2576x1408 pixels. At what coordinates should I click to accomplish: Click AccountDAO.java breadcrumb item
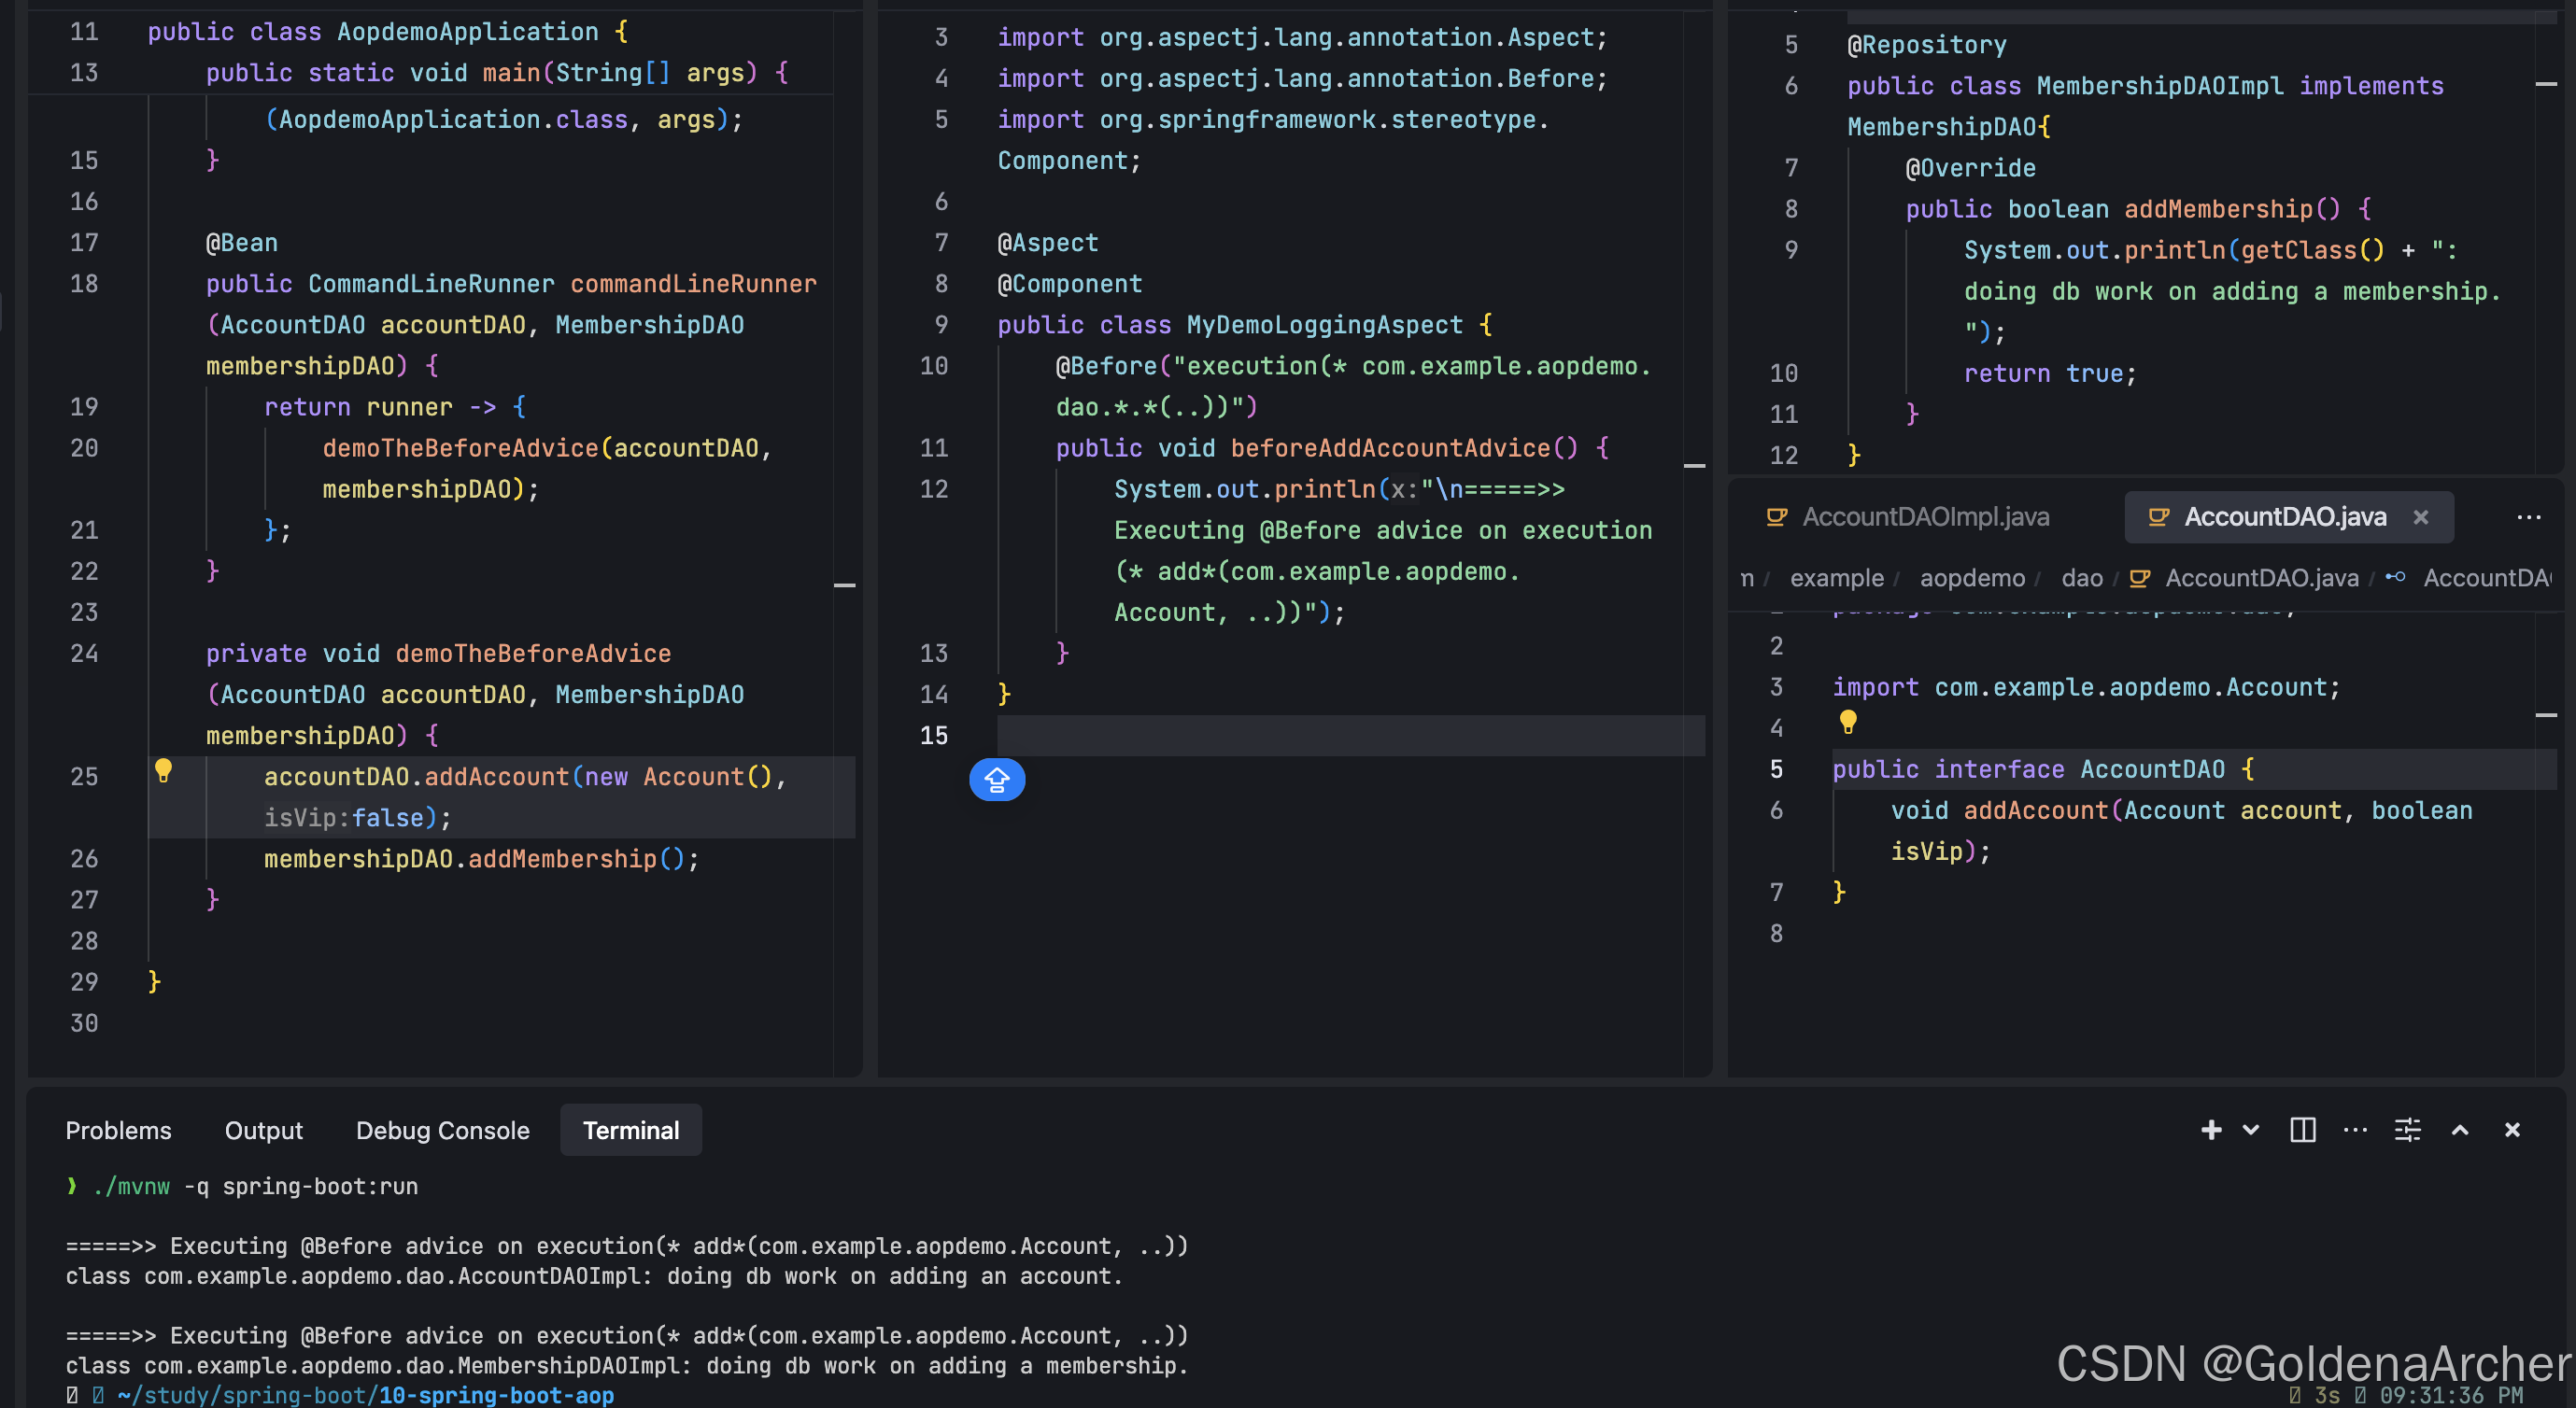coord(2261,578)
